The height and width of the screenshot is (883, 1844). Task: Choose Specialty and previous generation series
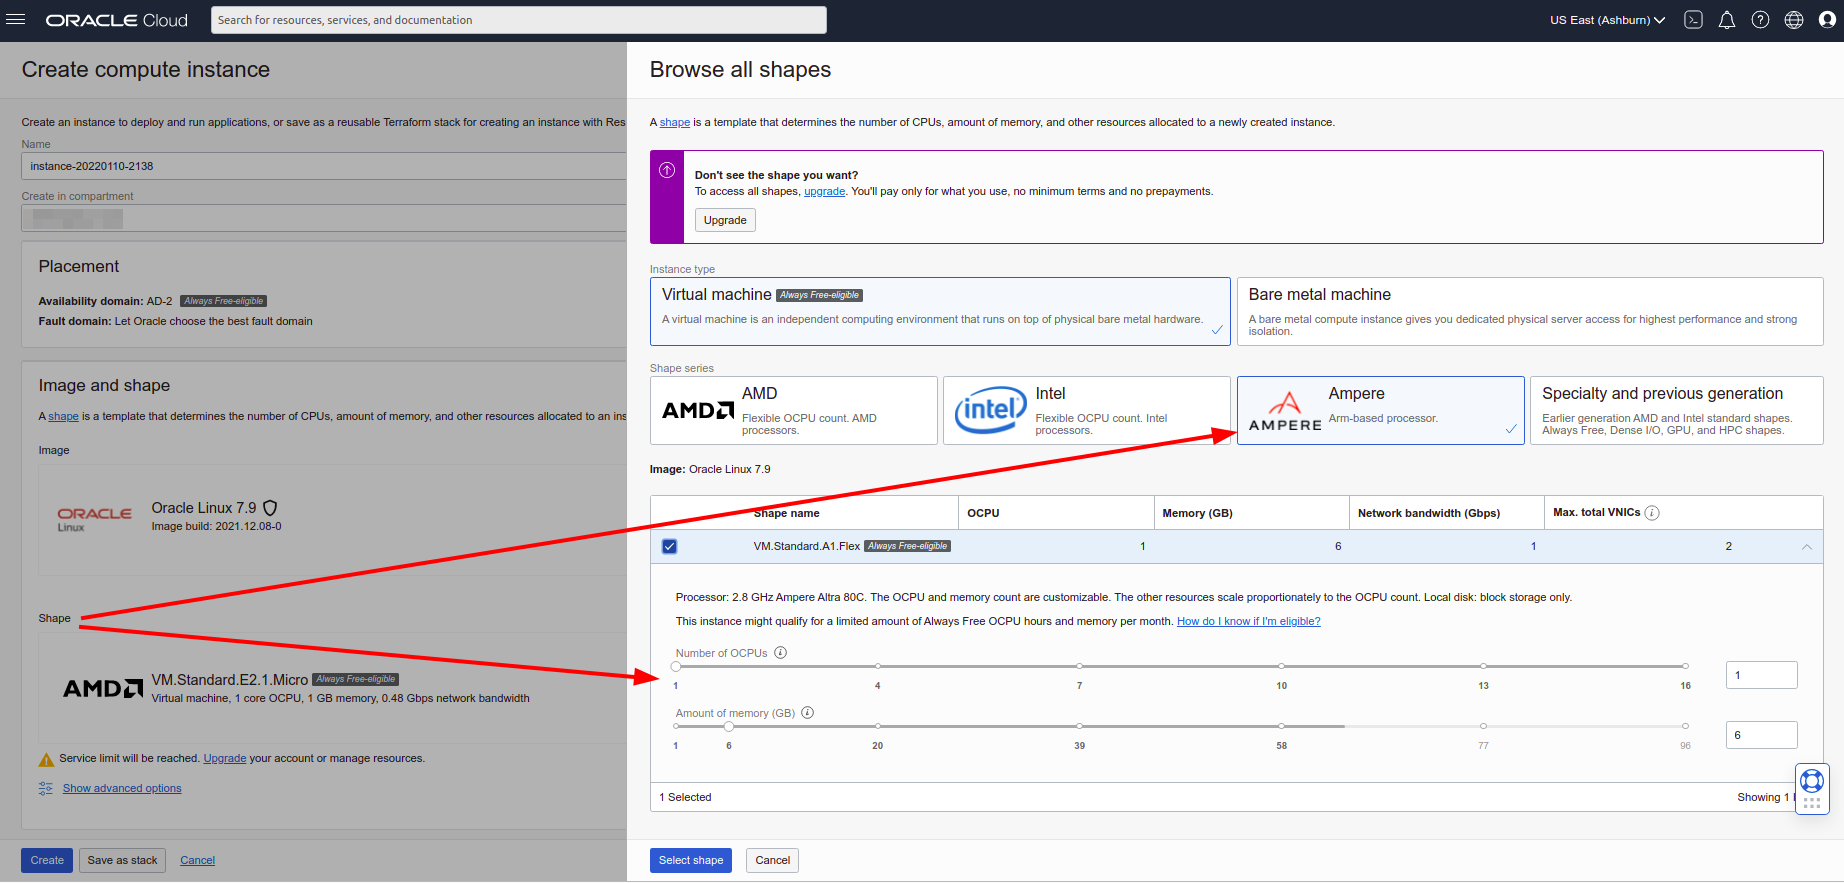pyautogui.click(x=1677, y=410)
